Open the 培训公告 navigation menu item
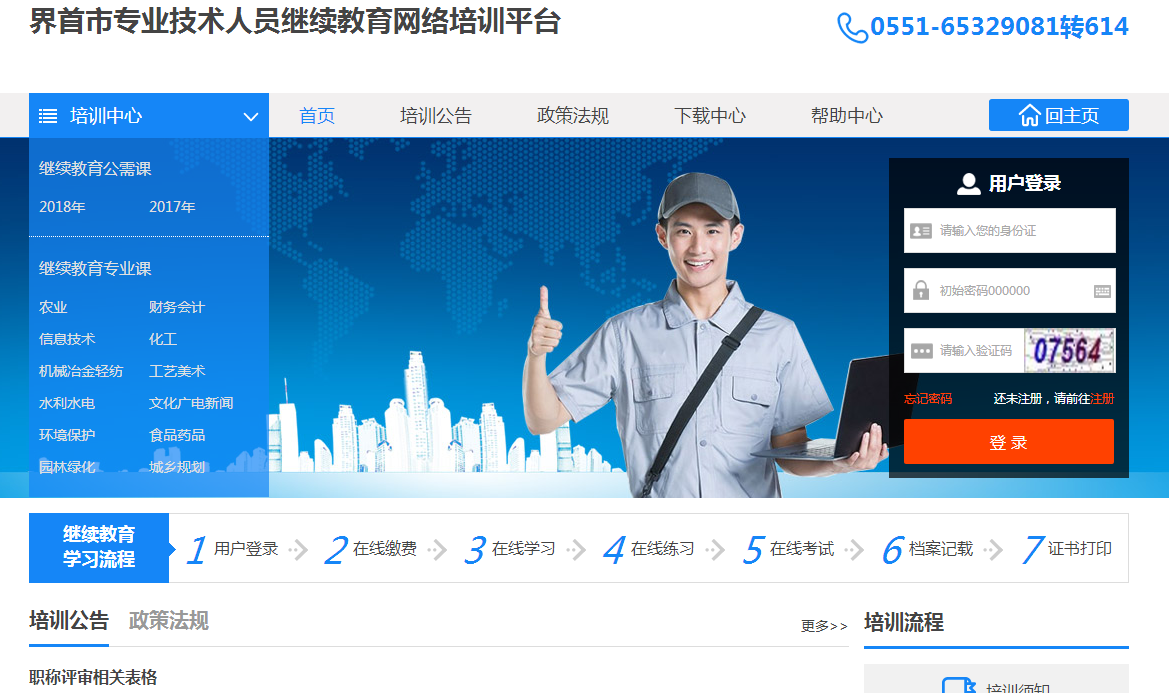 [x=435, y=116]
